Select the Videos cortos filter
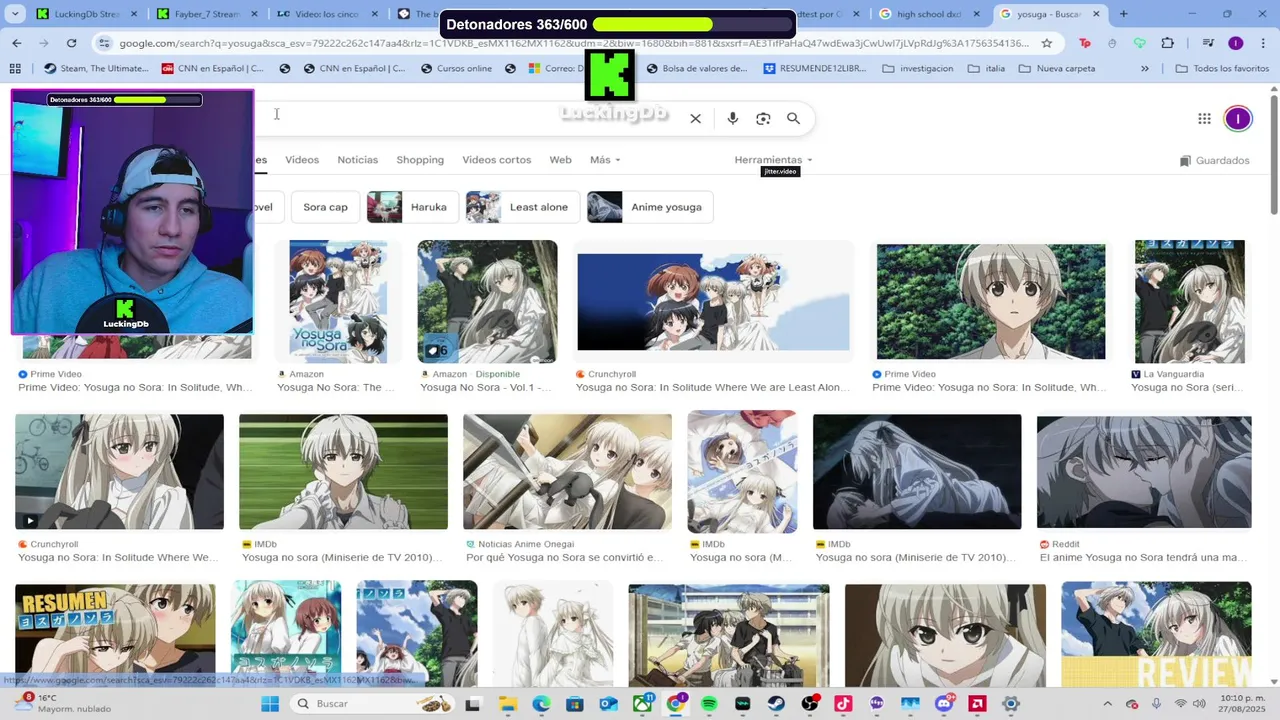Image resolution: width=1280 pixels, height=720 pixels. [x=497, y=160]
